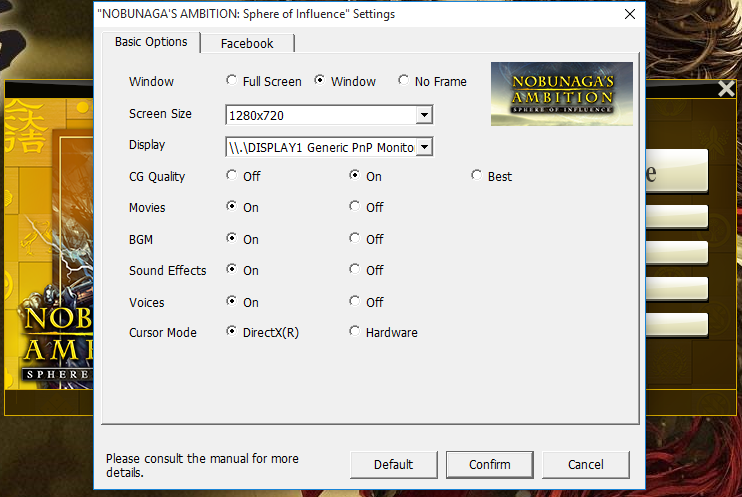The image size is (742, 497).
Task: Switch to the Basic Options tab
Action: click(x=151, y=42)
